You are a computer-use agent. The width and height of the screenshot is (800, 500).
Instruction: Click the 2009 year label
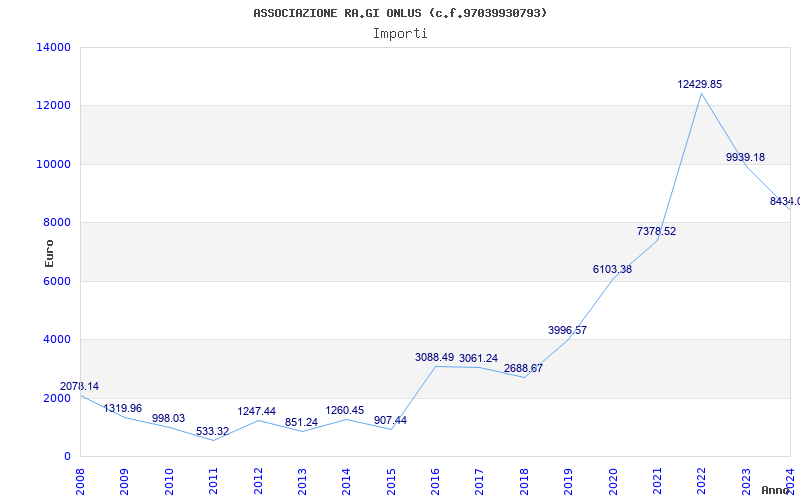point(124,481)
